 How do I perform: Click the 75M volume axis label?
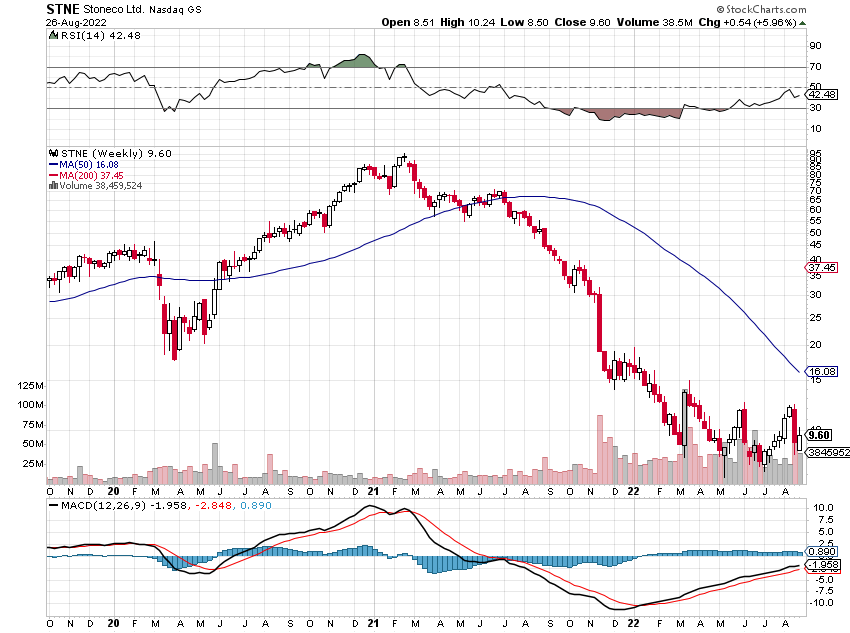(33, 424)
